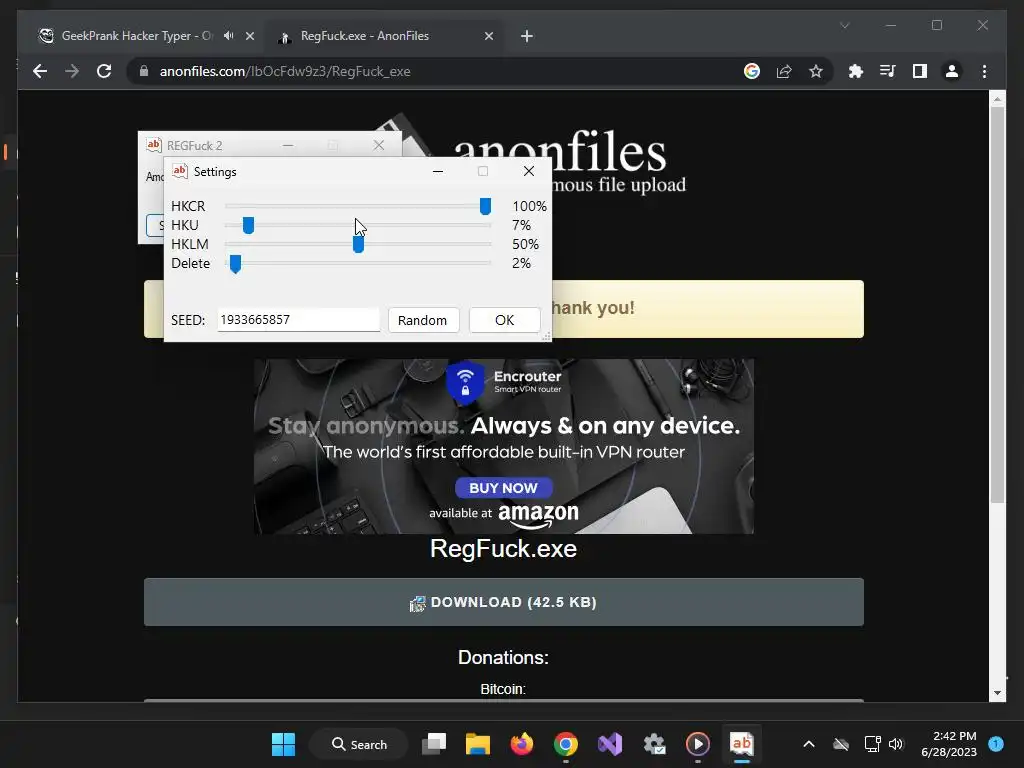The image size is (1024, 768).
Task: Open Firefox from the taskbar
Action: 522,744
